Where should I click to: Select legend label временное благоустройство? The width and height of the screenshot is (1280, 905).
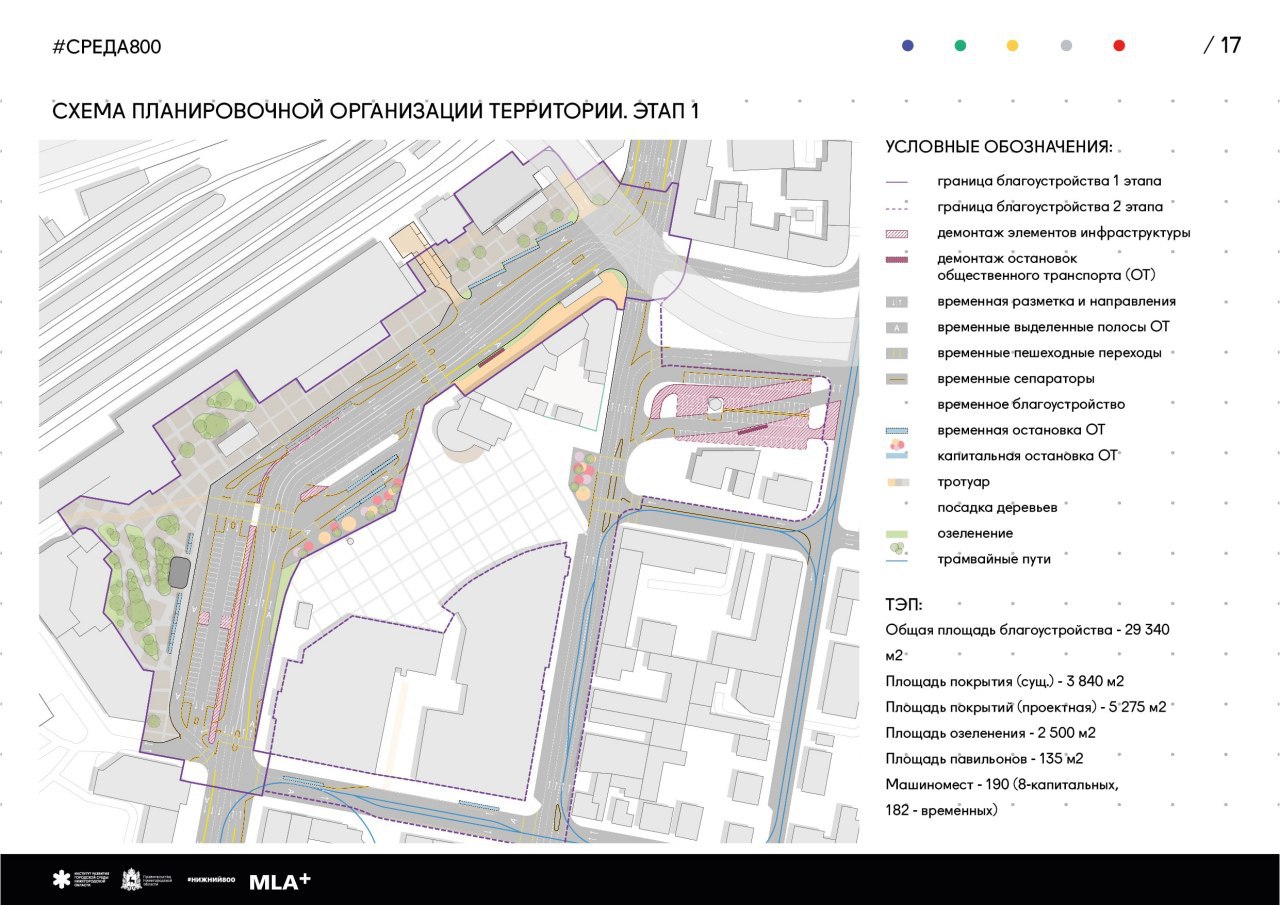coord(1031,405)
